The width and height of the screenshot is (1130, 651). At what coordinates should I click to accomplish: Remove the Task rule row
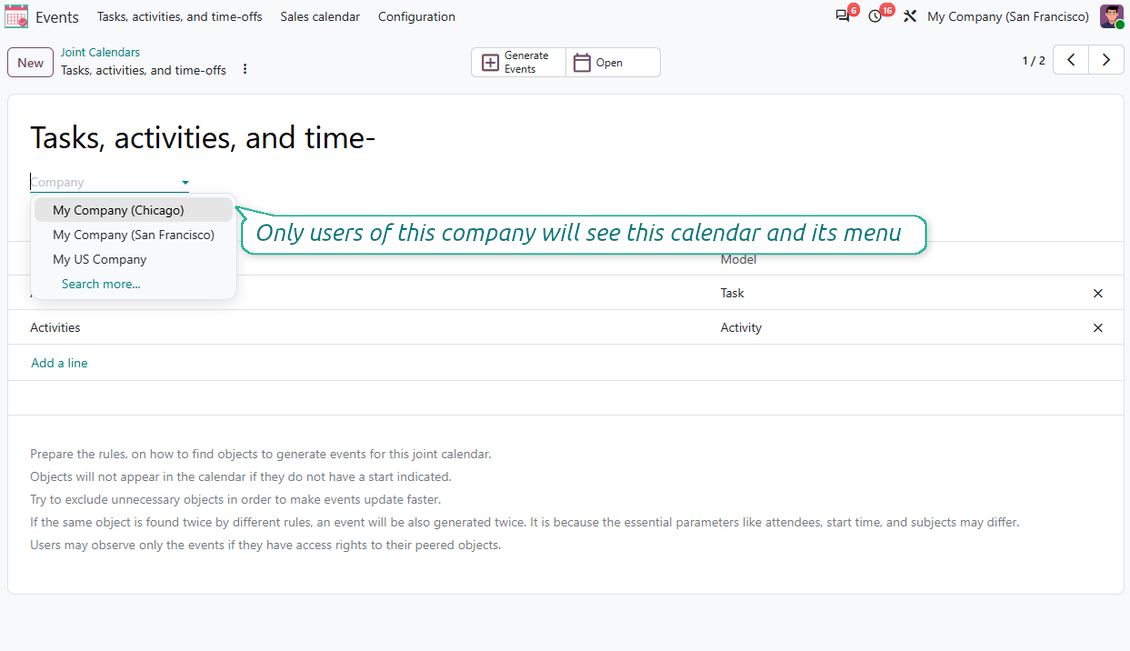pos(1098,293)
